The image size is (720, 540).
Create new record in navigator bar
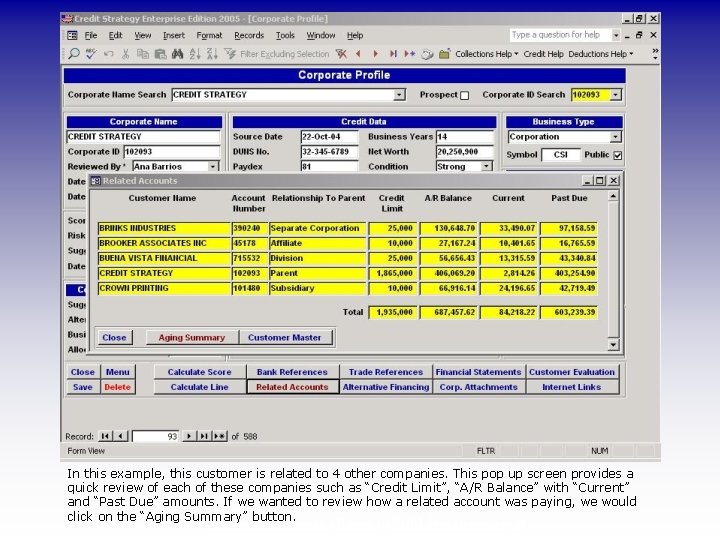click(219, 436)
